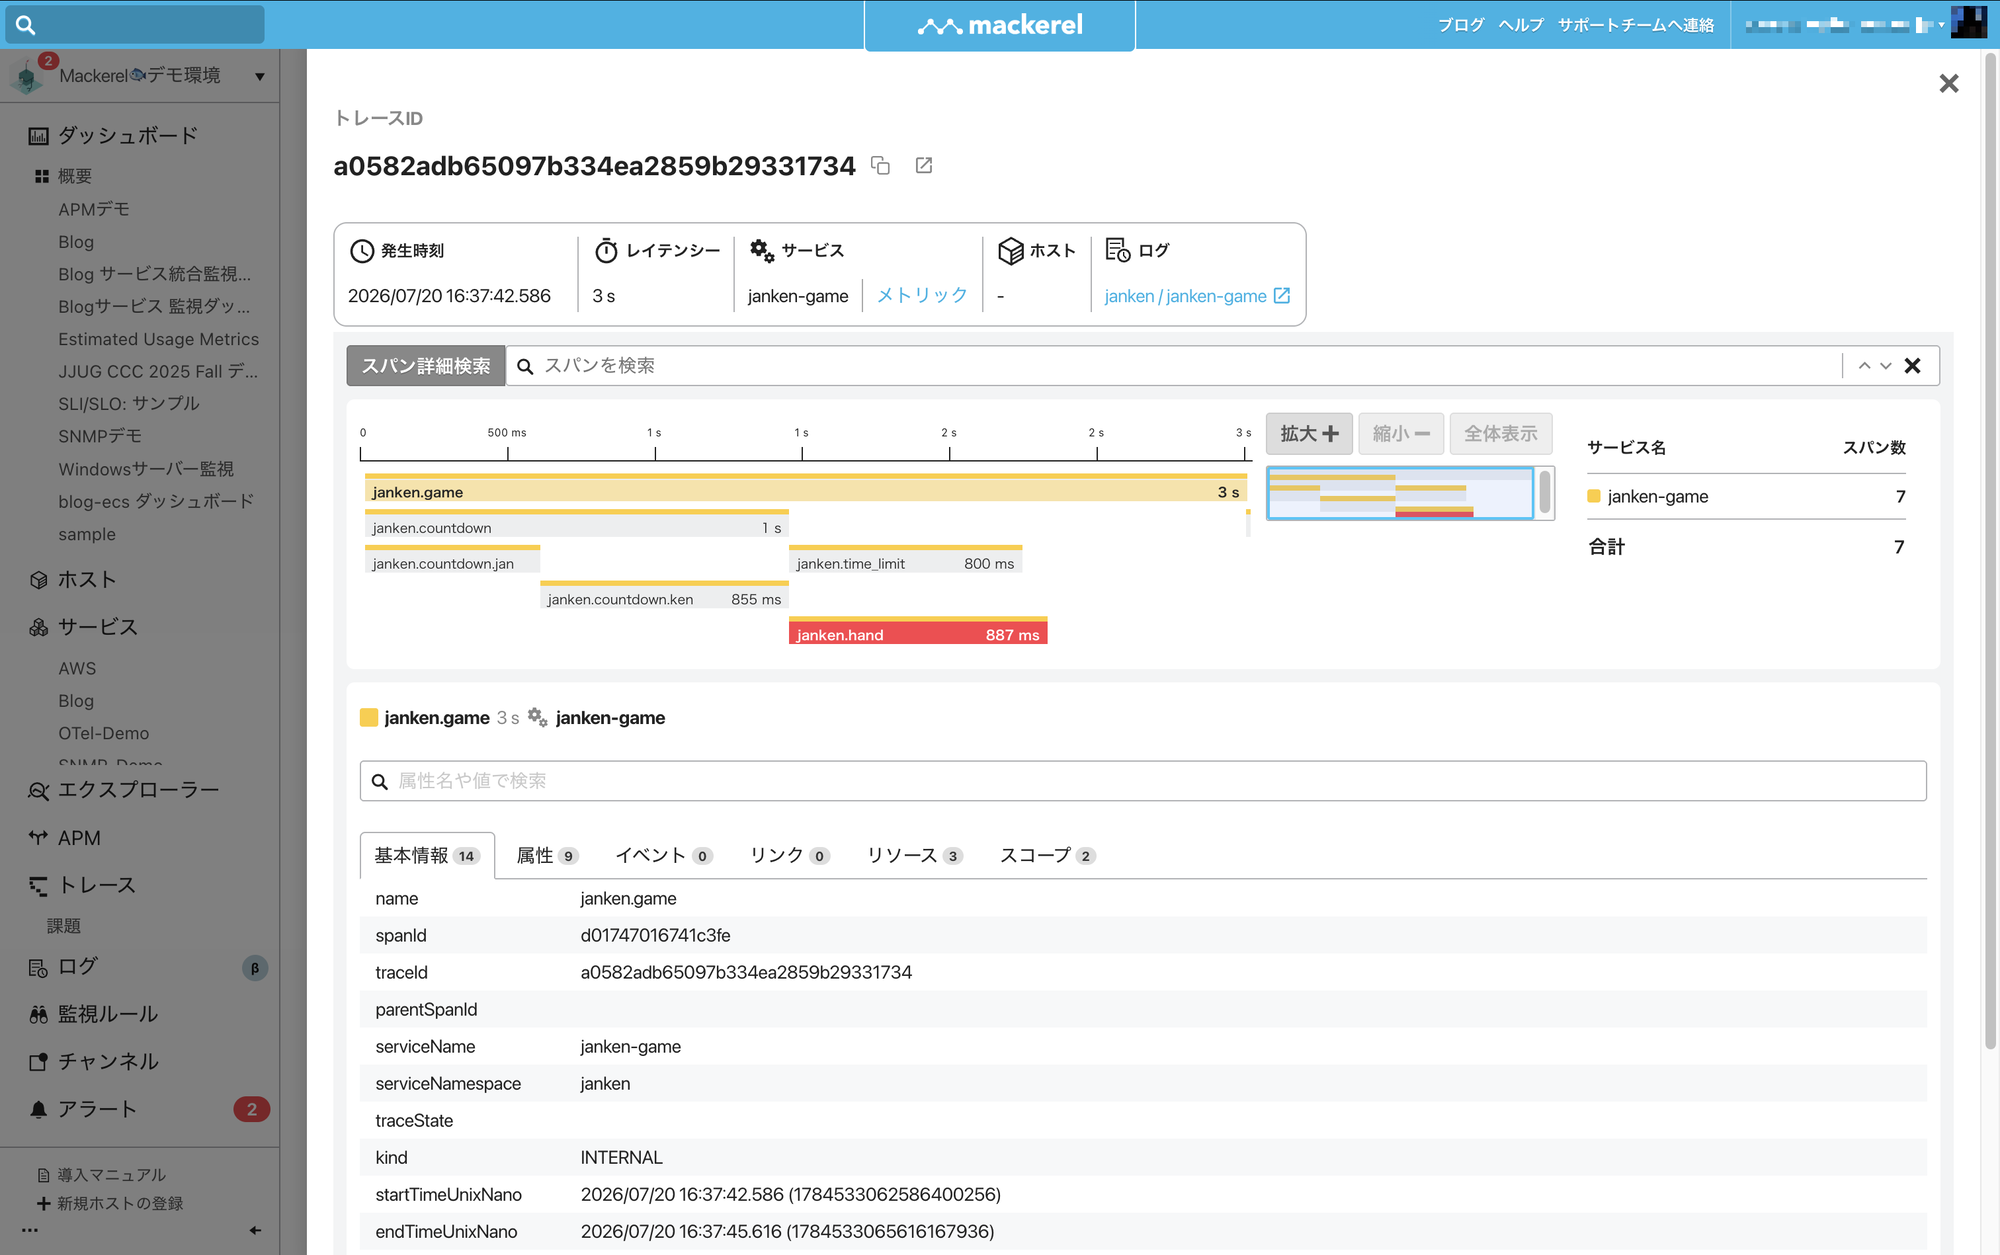Click the 全体表示 button
Viewport: 2000px width, 1255px height.
(x=1501, y=434)
